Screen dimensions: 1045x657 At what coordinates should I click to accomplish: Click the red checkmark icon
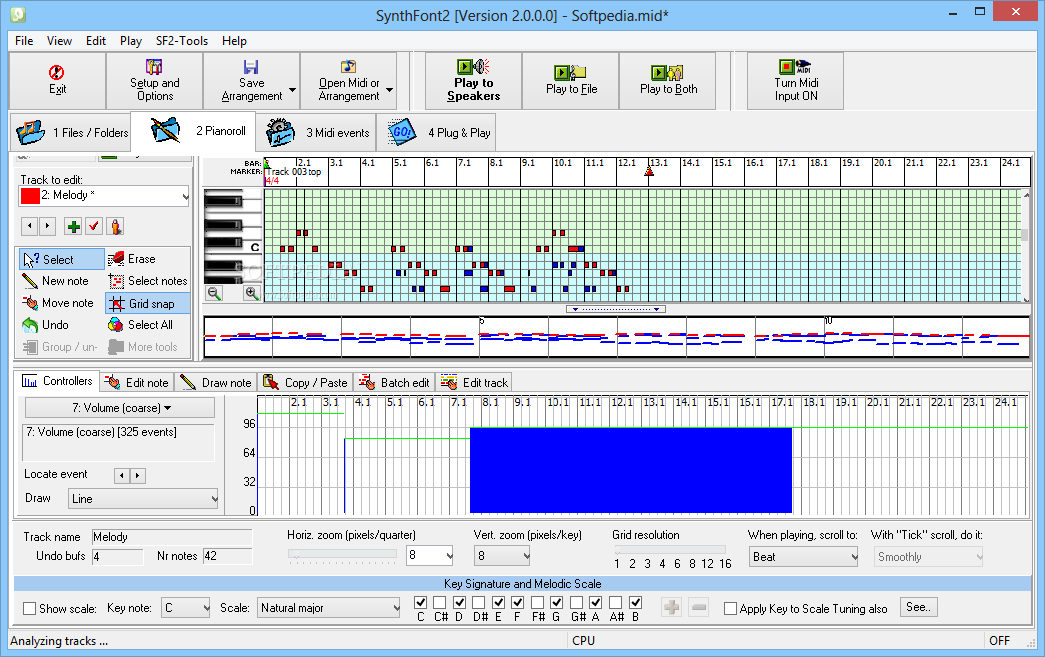pyautogui.click(x=94, y=227)
